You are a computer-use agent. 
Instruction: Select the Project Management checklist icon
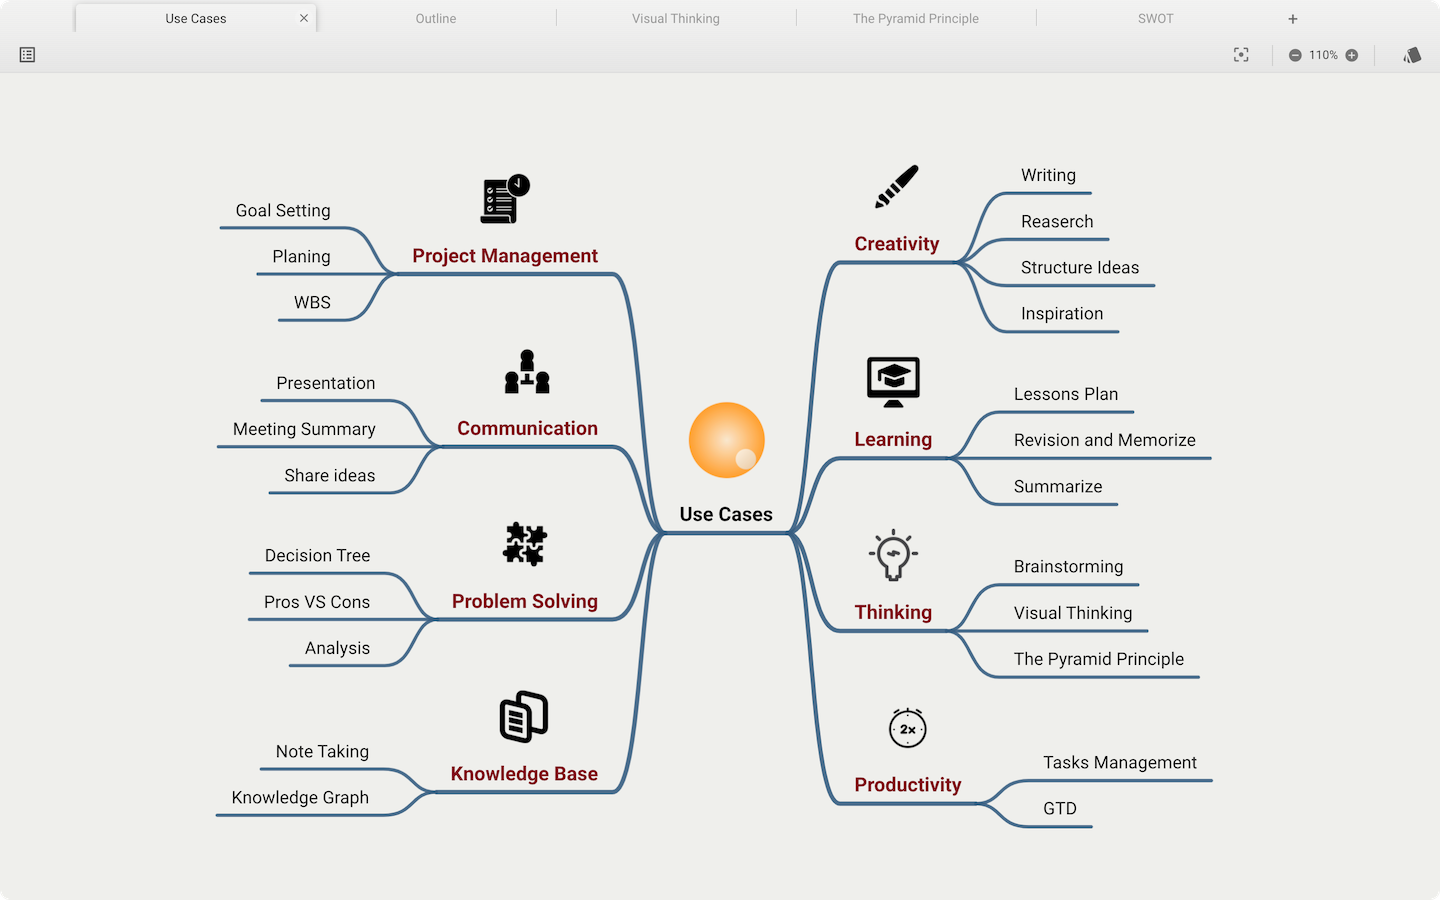505,199
